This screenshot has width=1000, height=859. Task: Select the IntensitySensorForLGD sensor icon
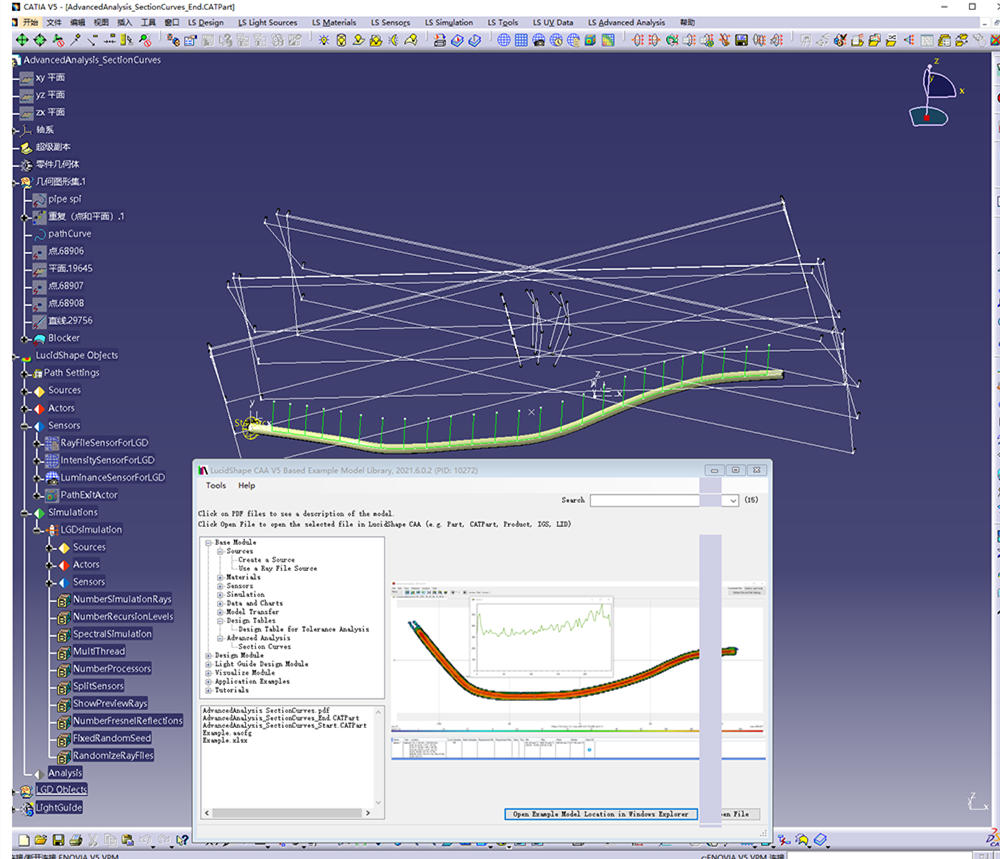pyautogui.click(x=52, y=460)
